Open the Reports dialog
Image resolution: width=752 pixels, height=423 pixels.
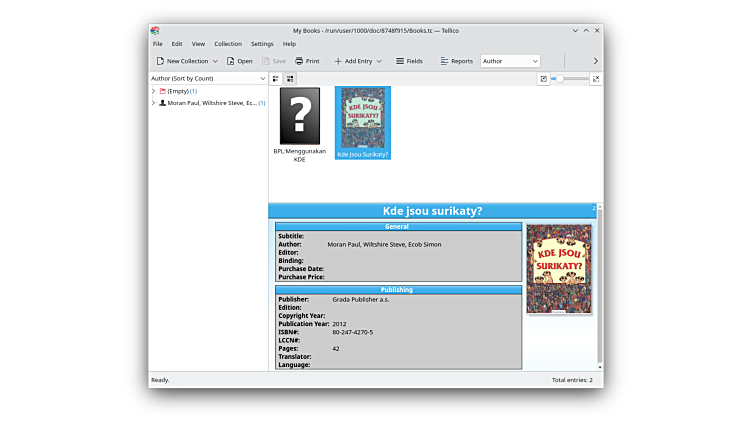coord(456,61)
